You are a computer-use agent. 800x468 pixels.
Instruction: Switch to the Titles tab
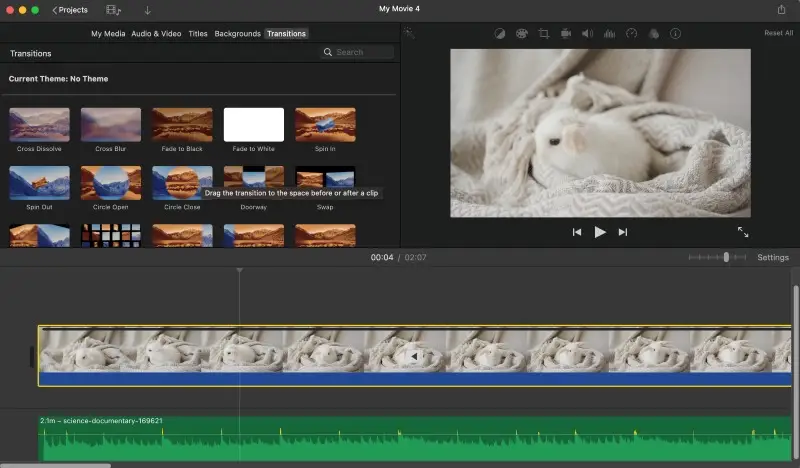point(198,33)
